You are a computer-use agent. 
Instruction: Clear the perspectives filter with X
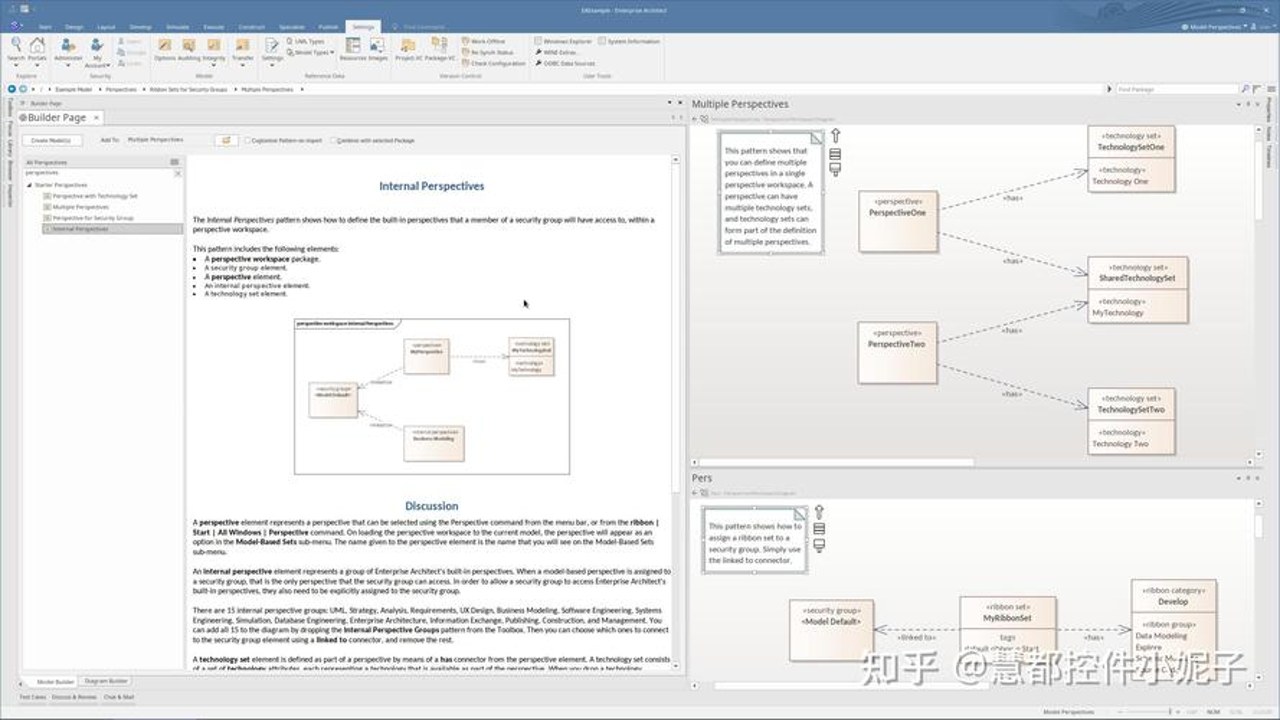tap(178, 173)
